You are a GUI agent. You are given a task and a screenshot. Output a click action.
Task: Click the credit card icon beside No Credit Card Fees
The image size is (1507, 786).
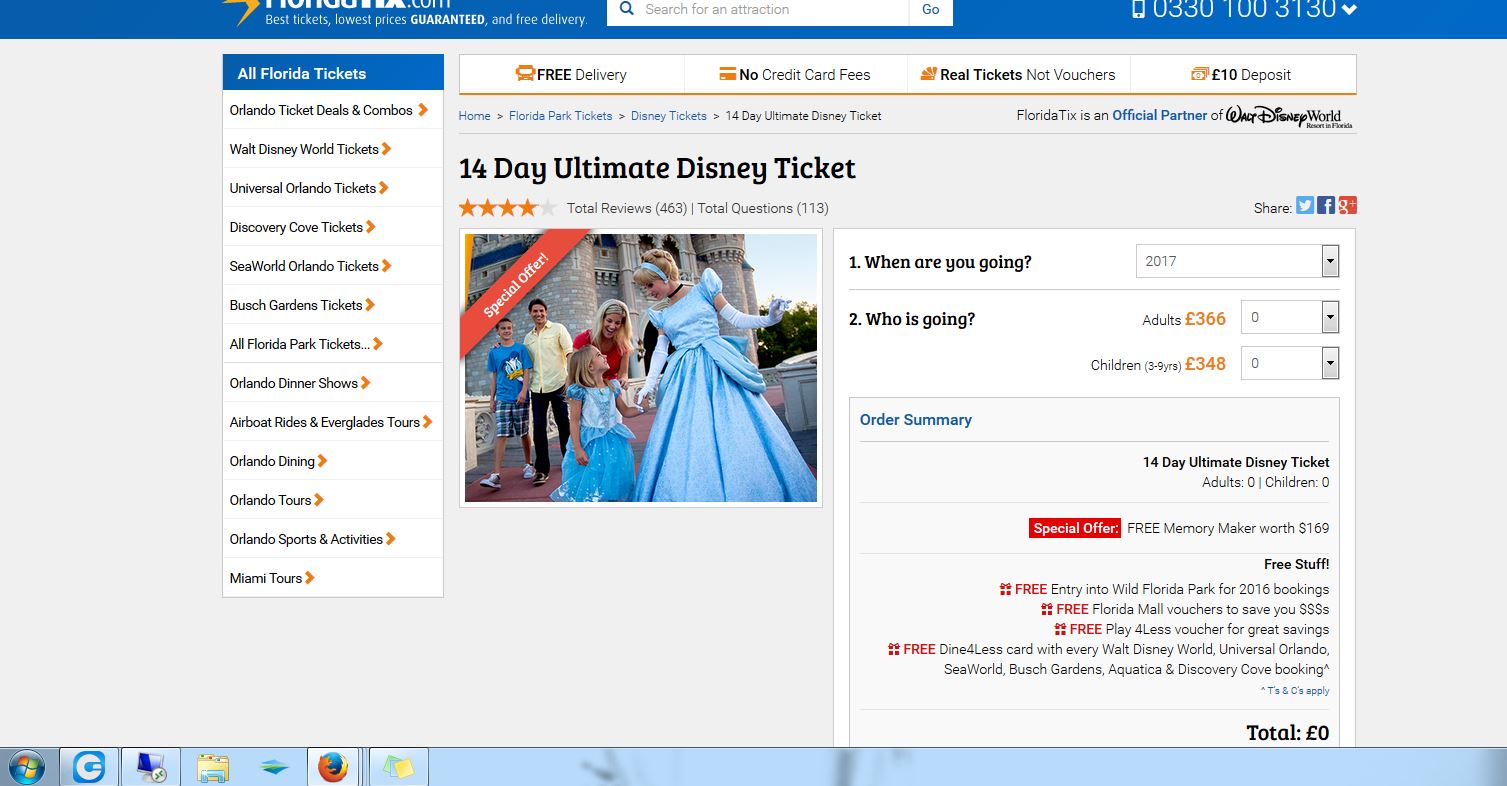click(728, 74)
